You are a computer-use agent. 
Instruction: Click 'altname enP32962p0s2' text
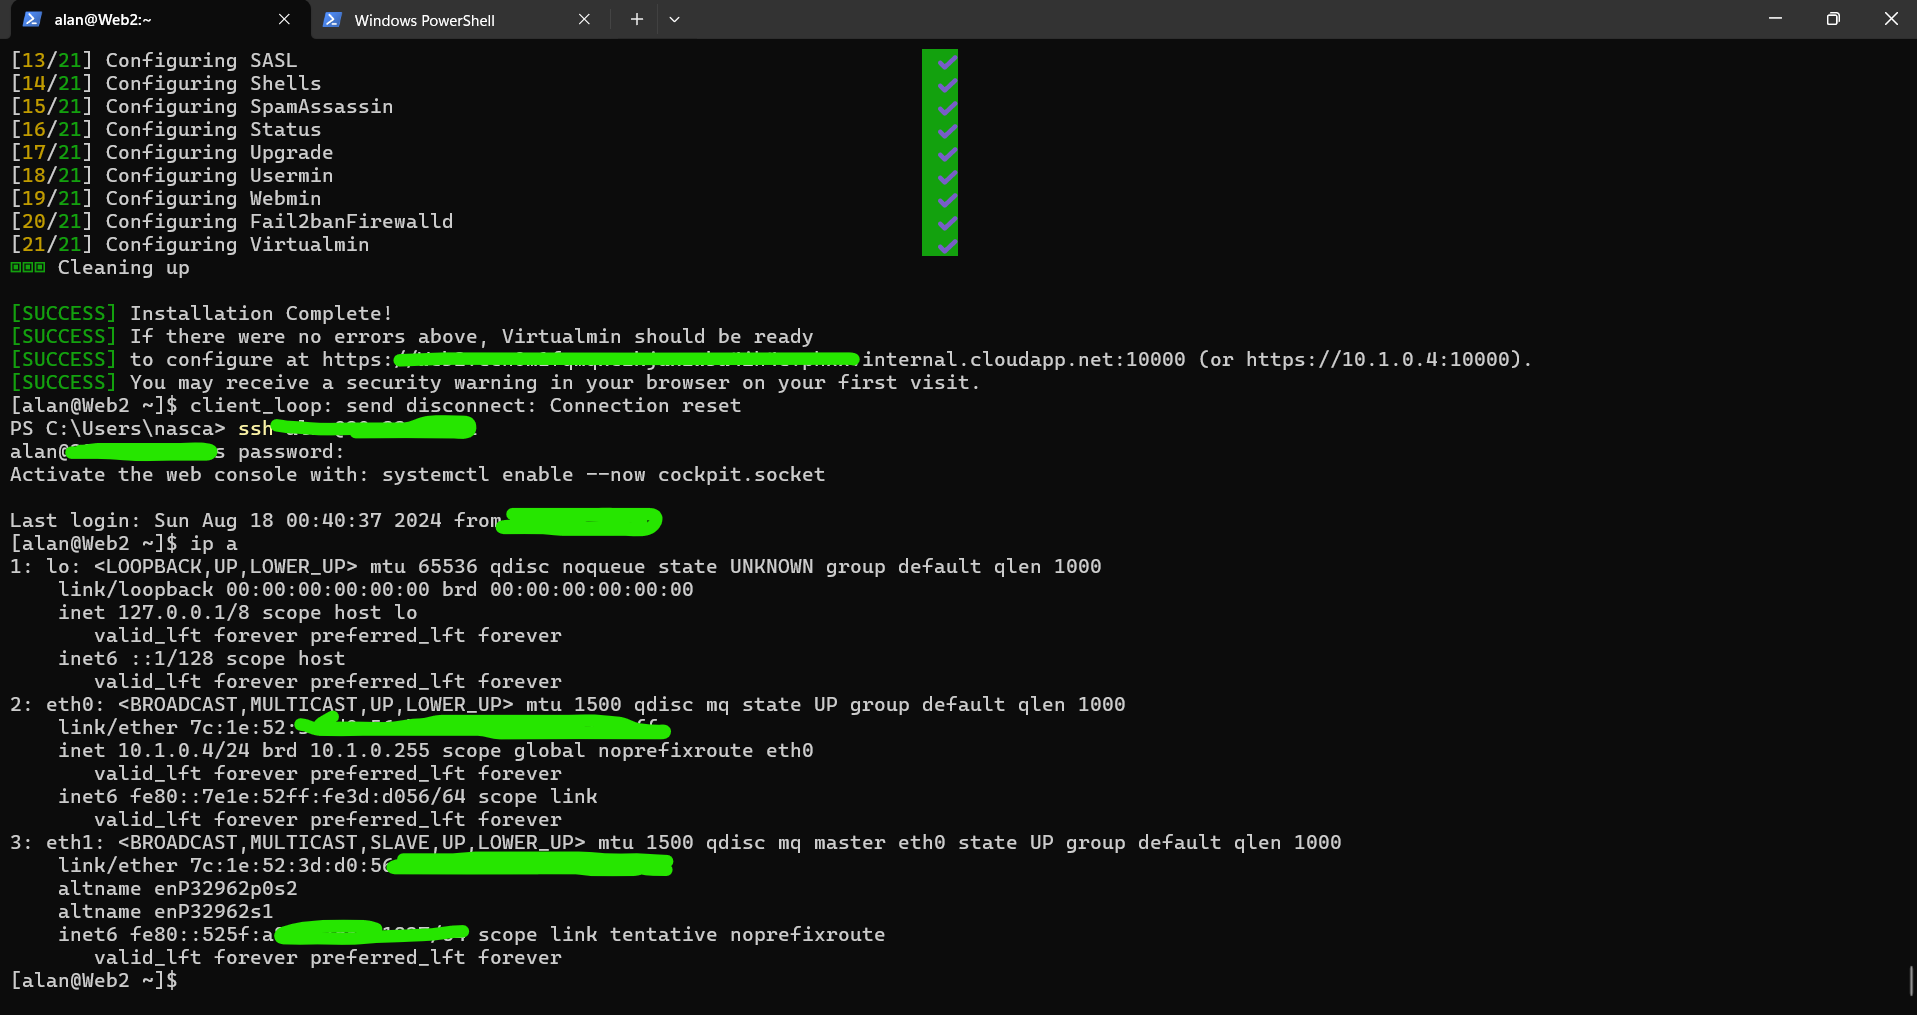click(178, 889)
